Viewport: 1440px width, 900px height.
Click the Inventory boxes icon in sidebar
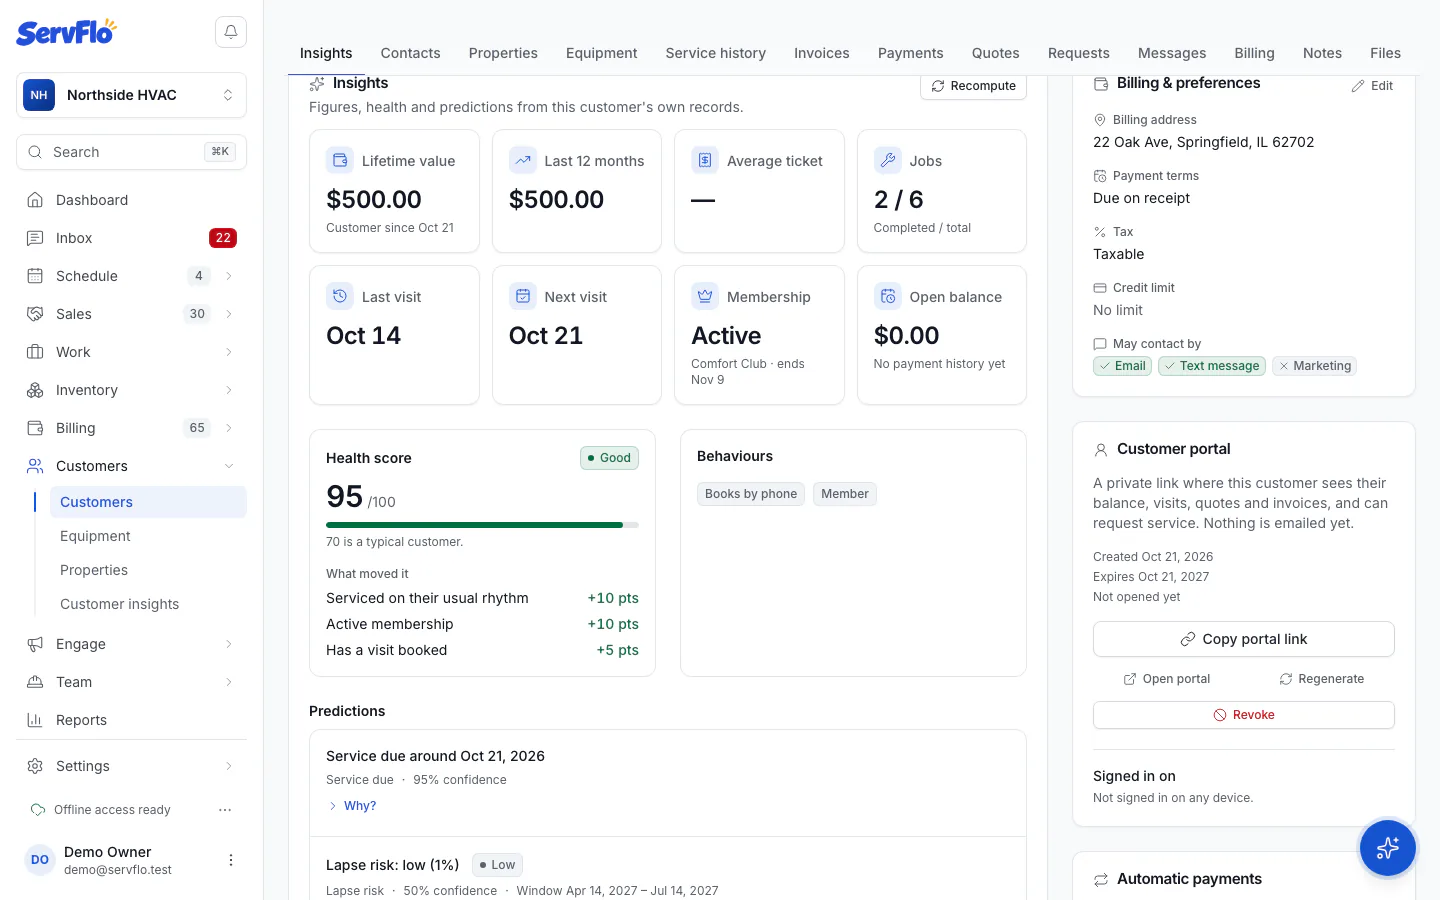pos(35,390)
